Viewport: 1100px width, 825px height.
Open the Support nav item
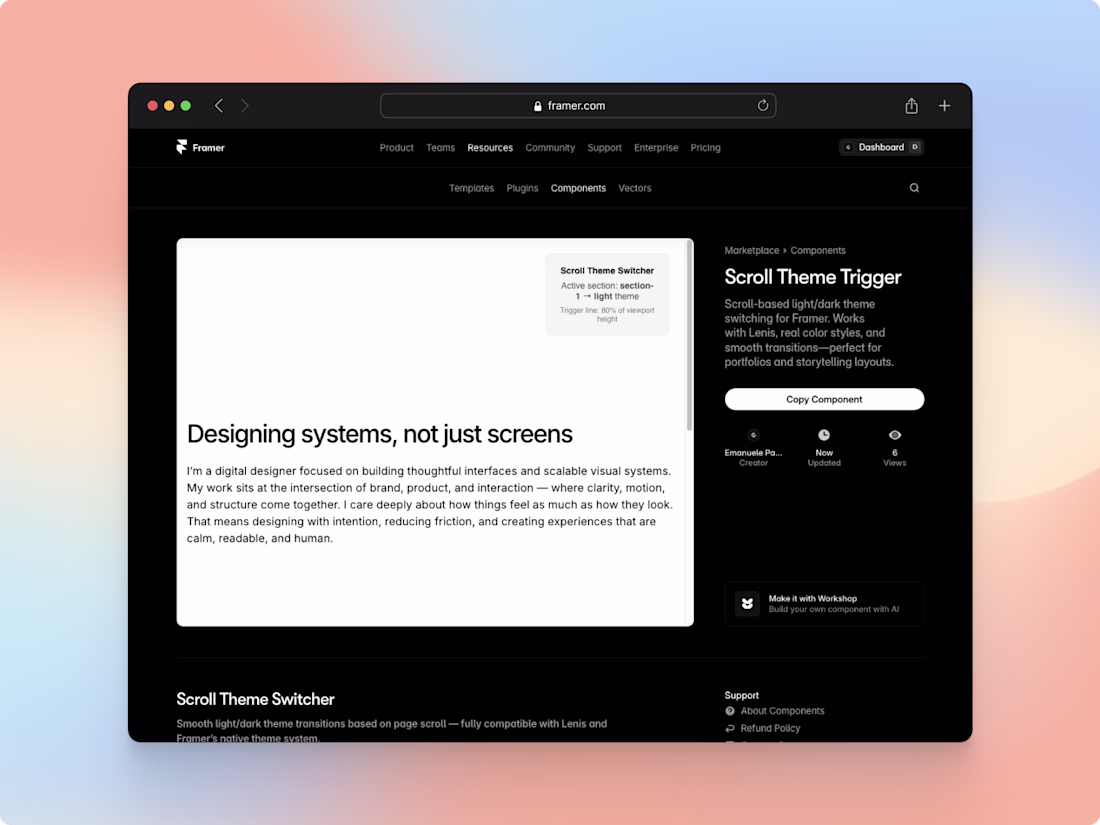604,147
